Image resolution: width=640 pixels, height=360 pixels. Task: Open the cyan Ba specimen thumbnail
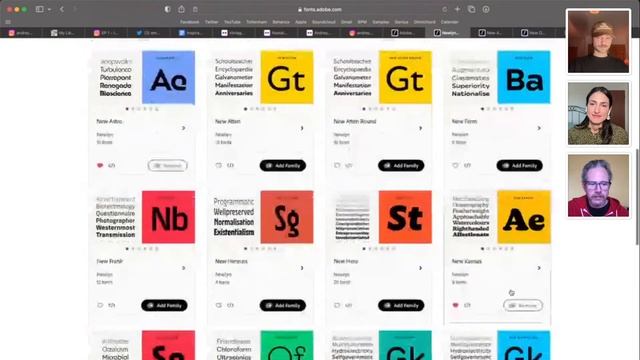523,77
